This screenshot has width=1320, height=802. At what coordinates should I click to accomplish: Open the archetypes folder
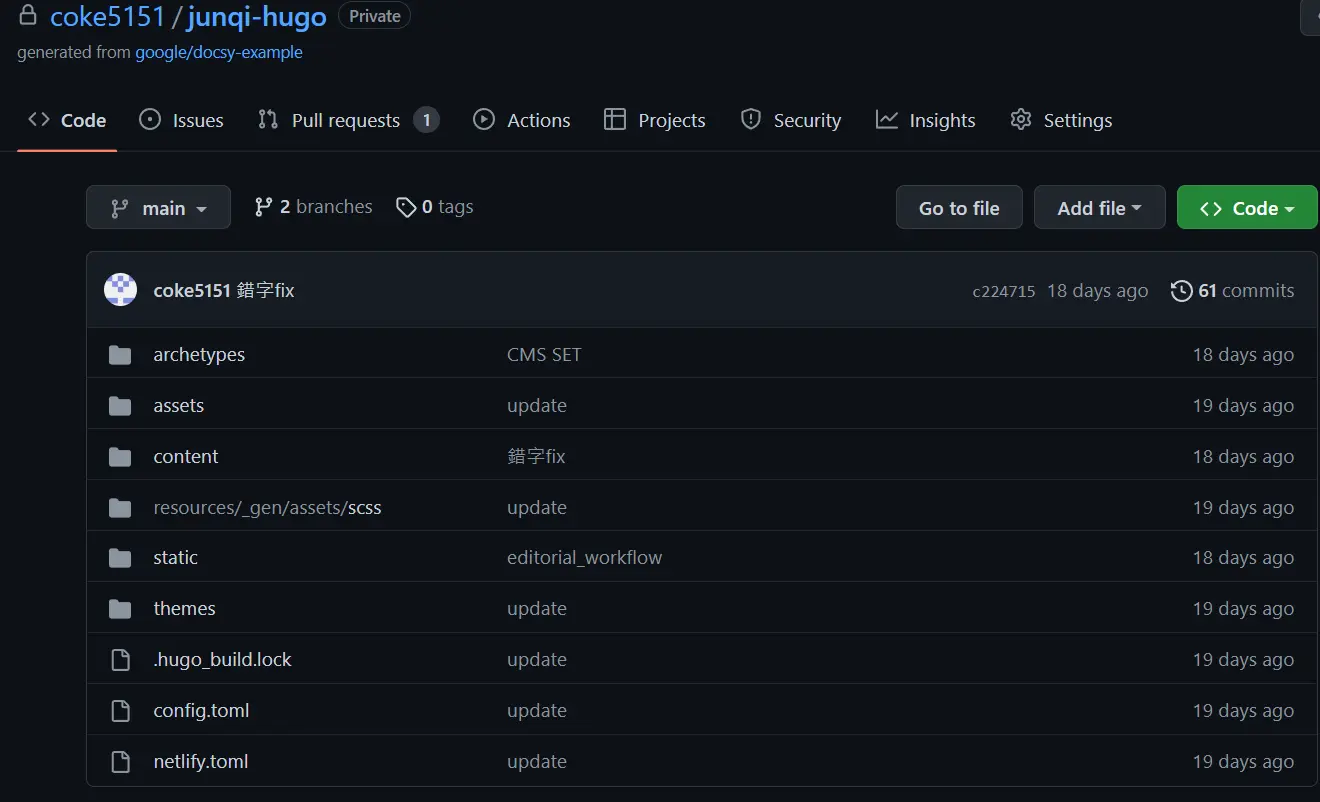point(199,355)
